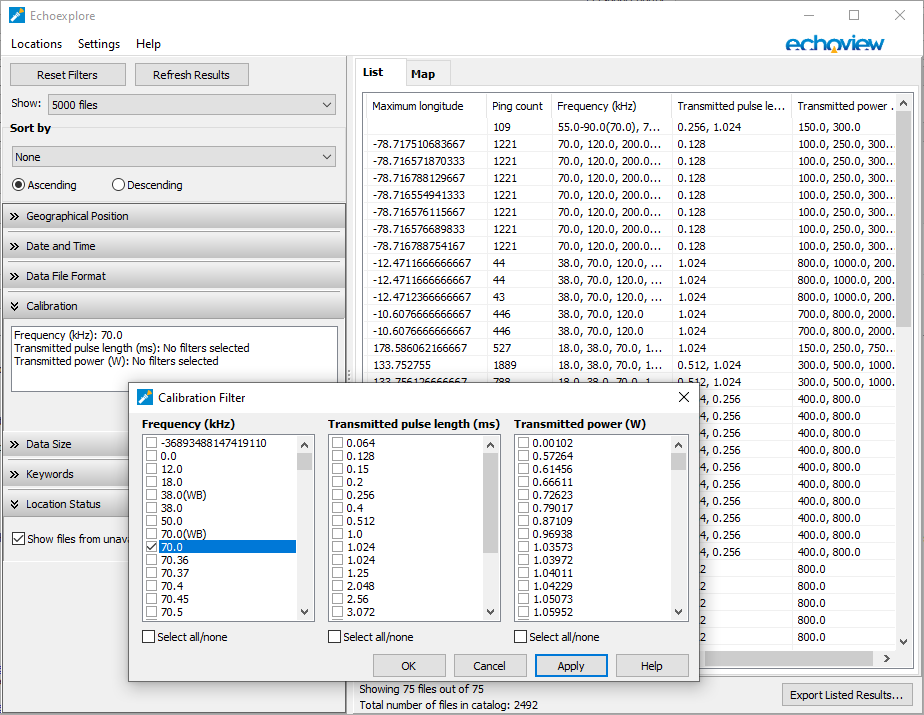Click the results table horizontal scrollbar thumb
The width and height of the screenshot is (924, 715).
point(788,658)
